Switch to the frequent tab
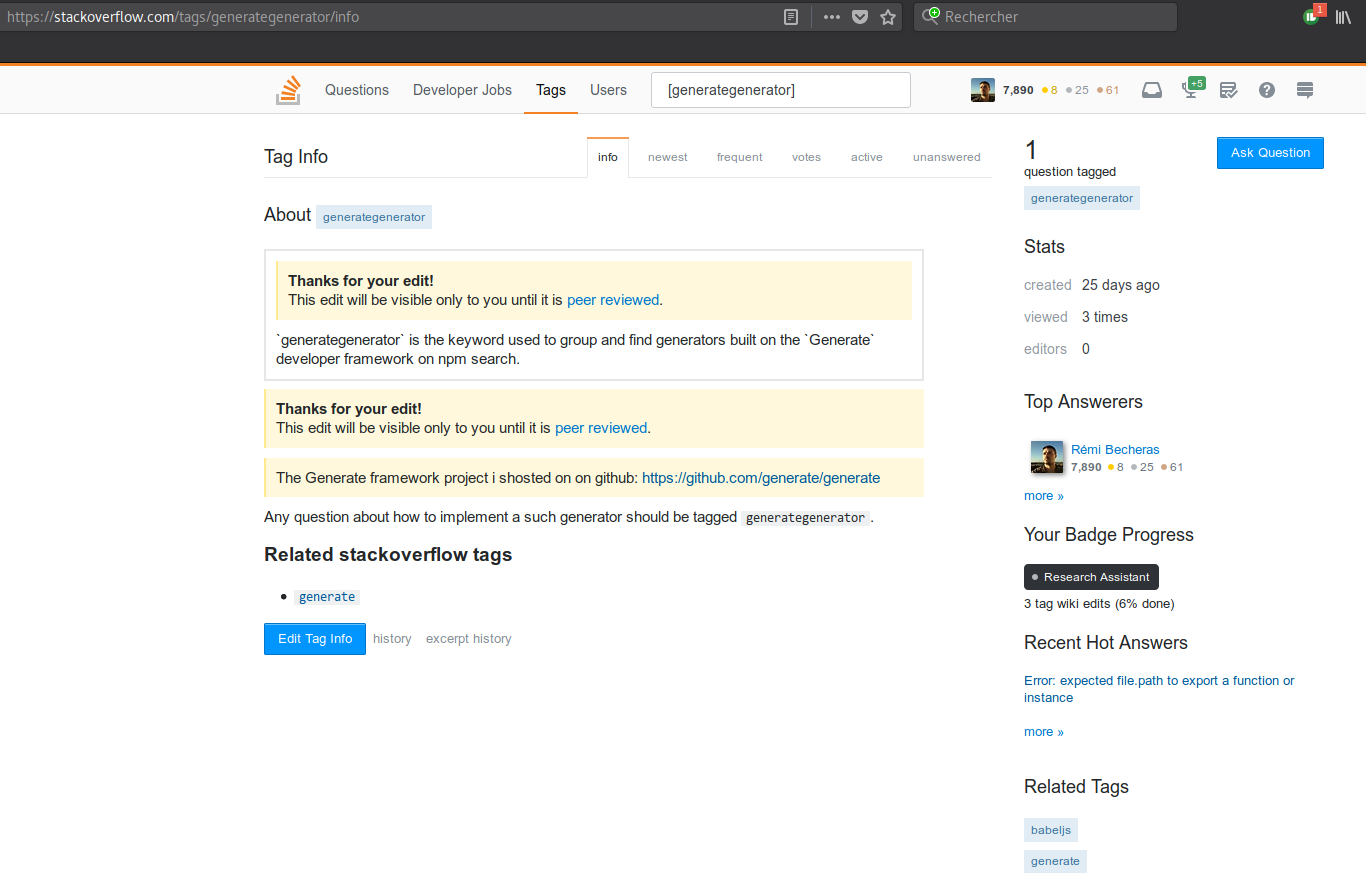 click(740, 157)
